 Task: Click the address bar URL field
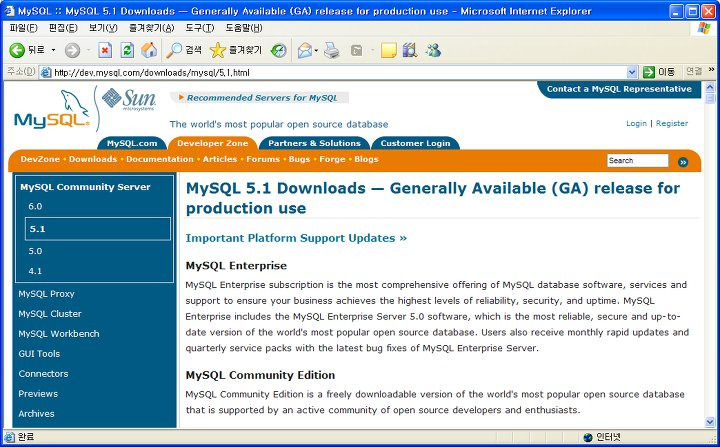[x=339, y=73]
